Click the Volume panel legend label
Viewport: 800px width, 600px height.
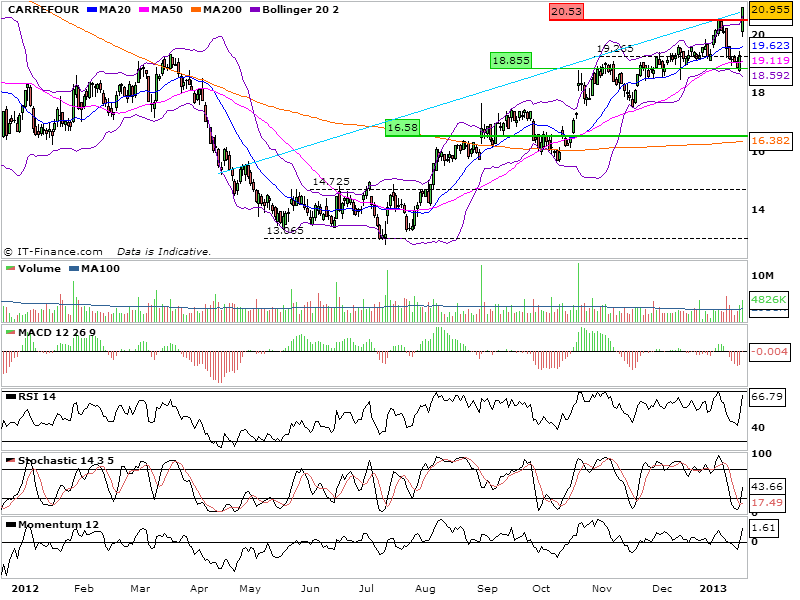pyautogui.click(x=39, y=268)
